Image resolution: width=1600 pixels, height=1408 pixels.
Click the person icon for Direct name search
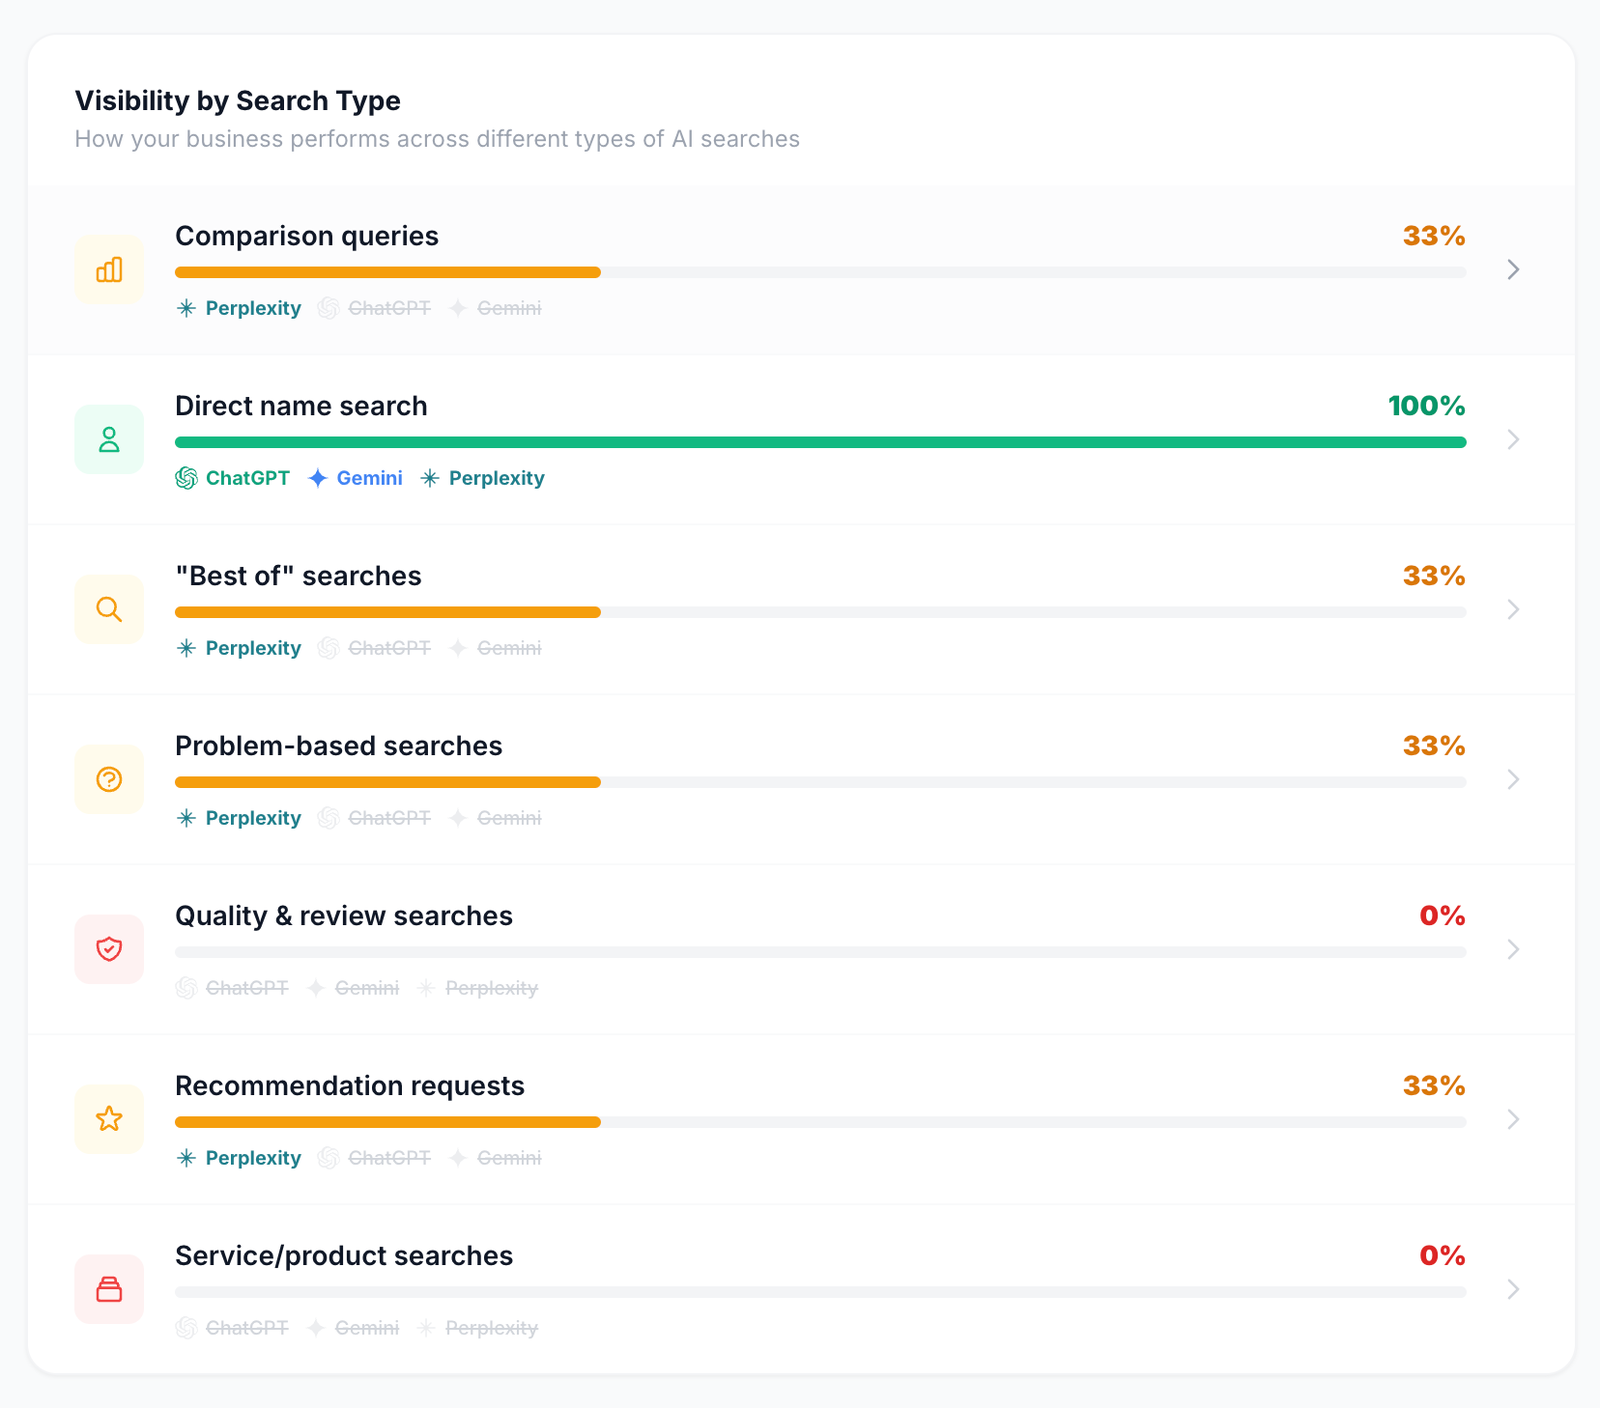point(109,440)
